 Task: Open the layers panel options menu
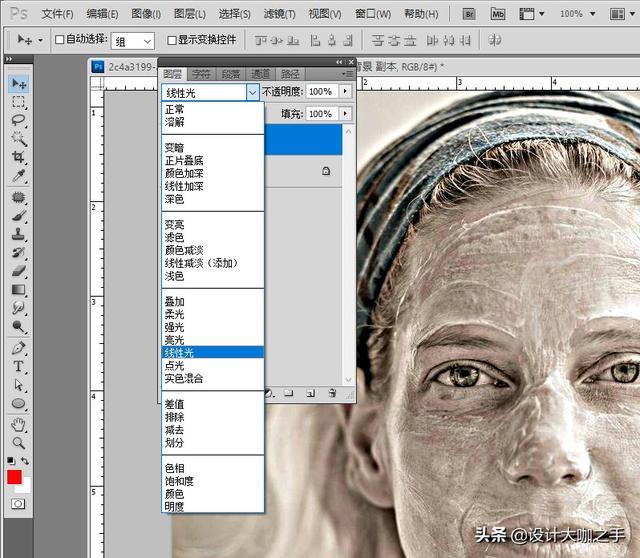(348, 74)
